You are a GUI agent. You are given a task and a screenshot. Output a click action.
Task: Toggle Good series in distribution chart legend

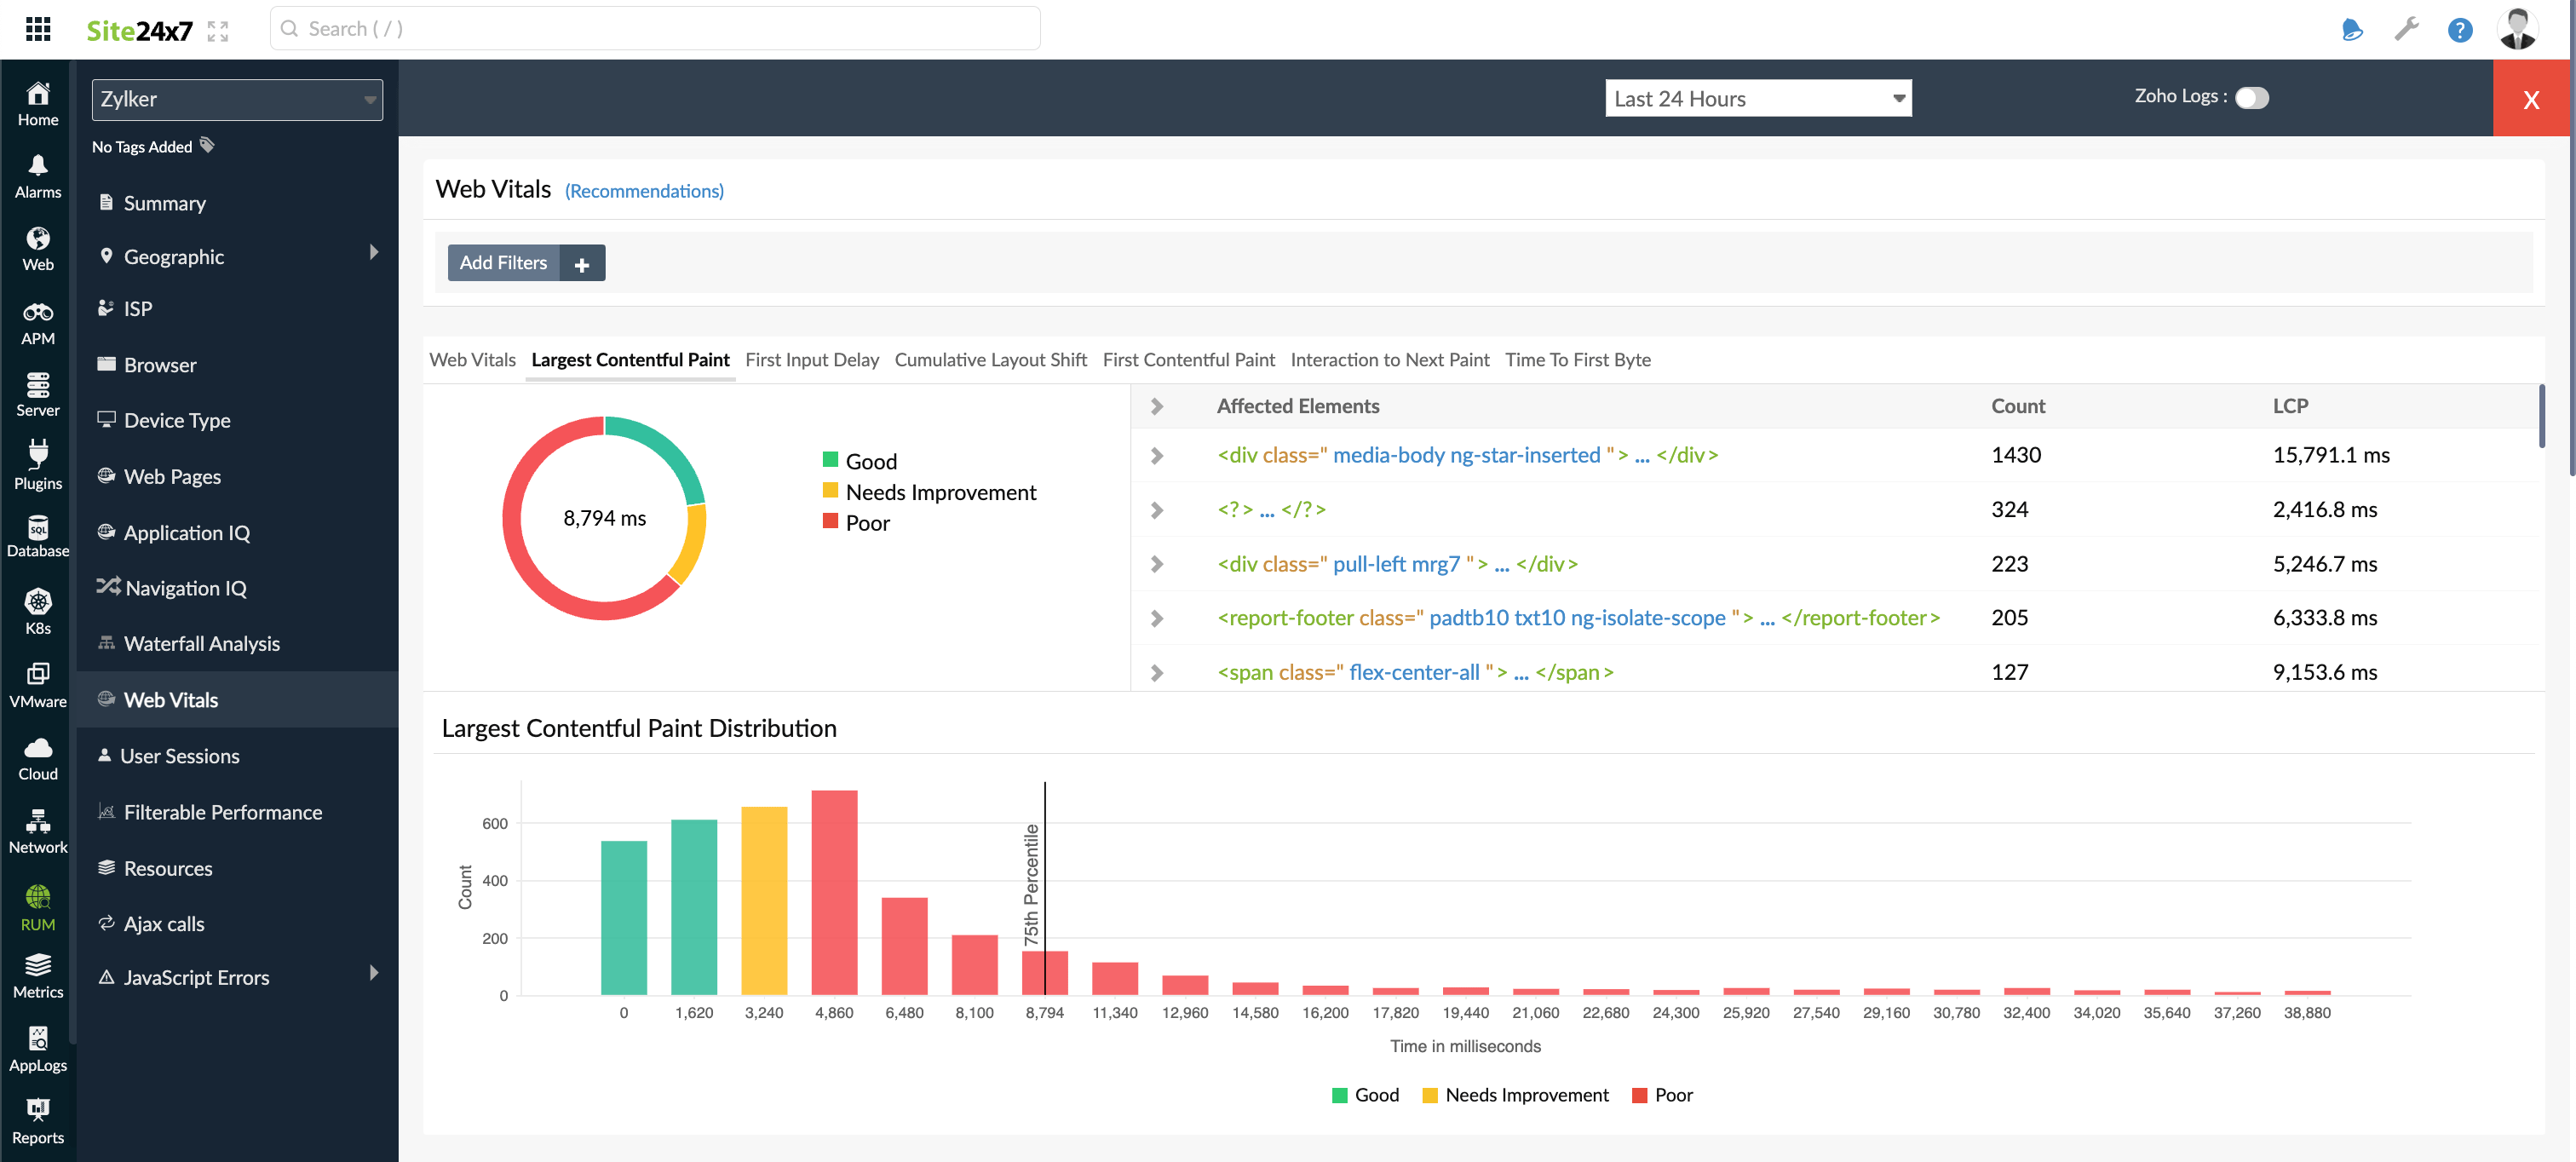point(1365,1095)
